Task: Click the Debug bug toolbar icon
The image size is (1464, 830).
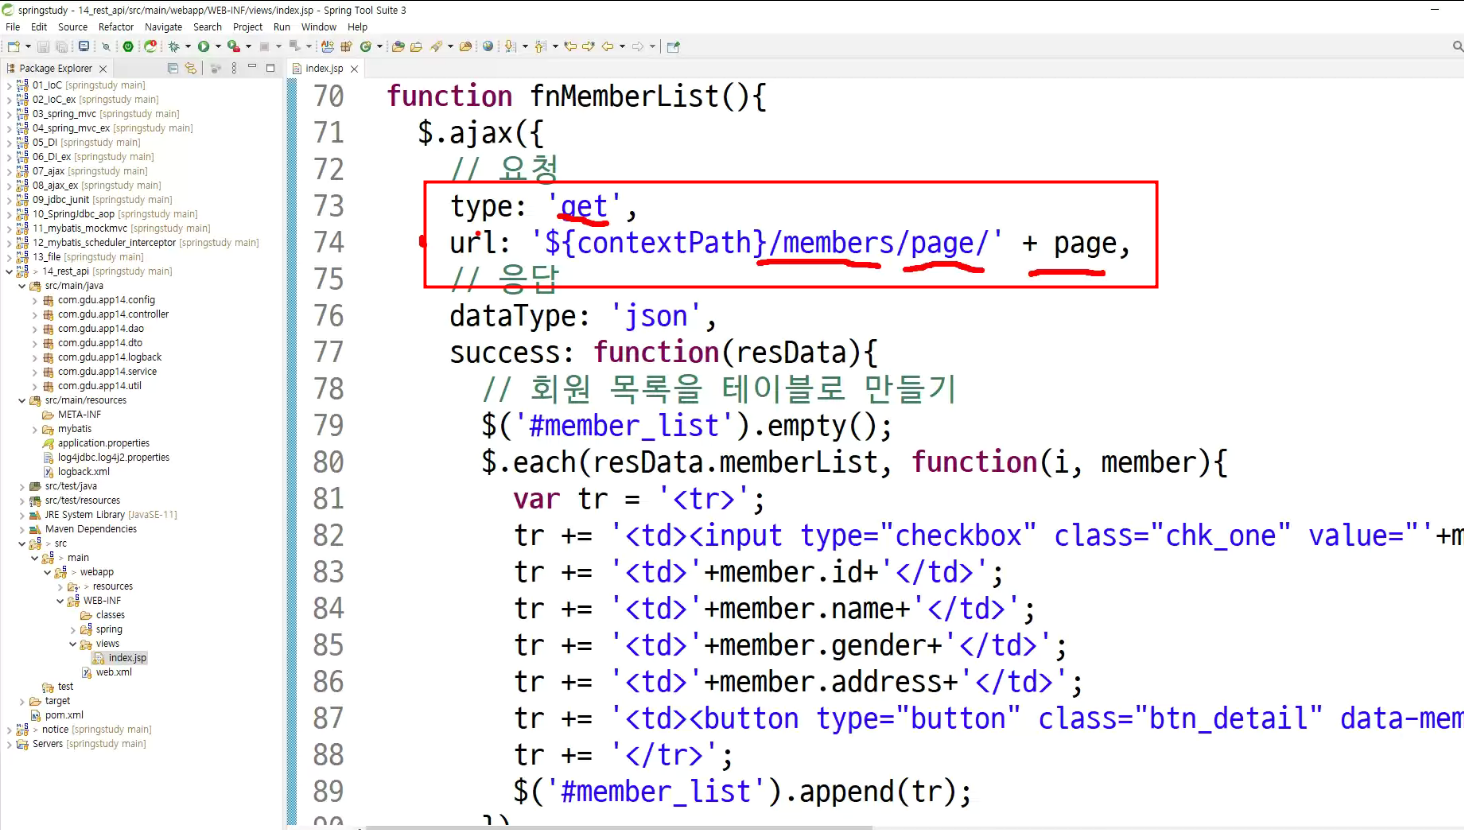Action: click(x=174, y=46)
